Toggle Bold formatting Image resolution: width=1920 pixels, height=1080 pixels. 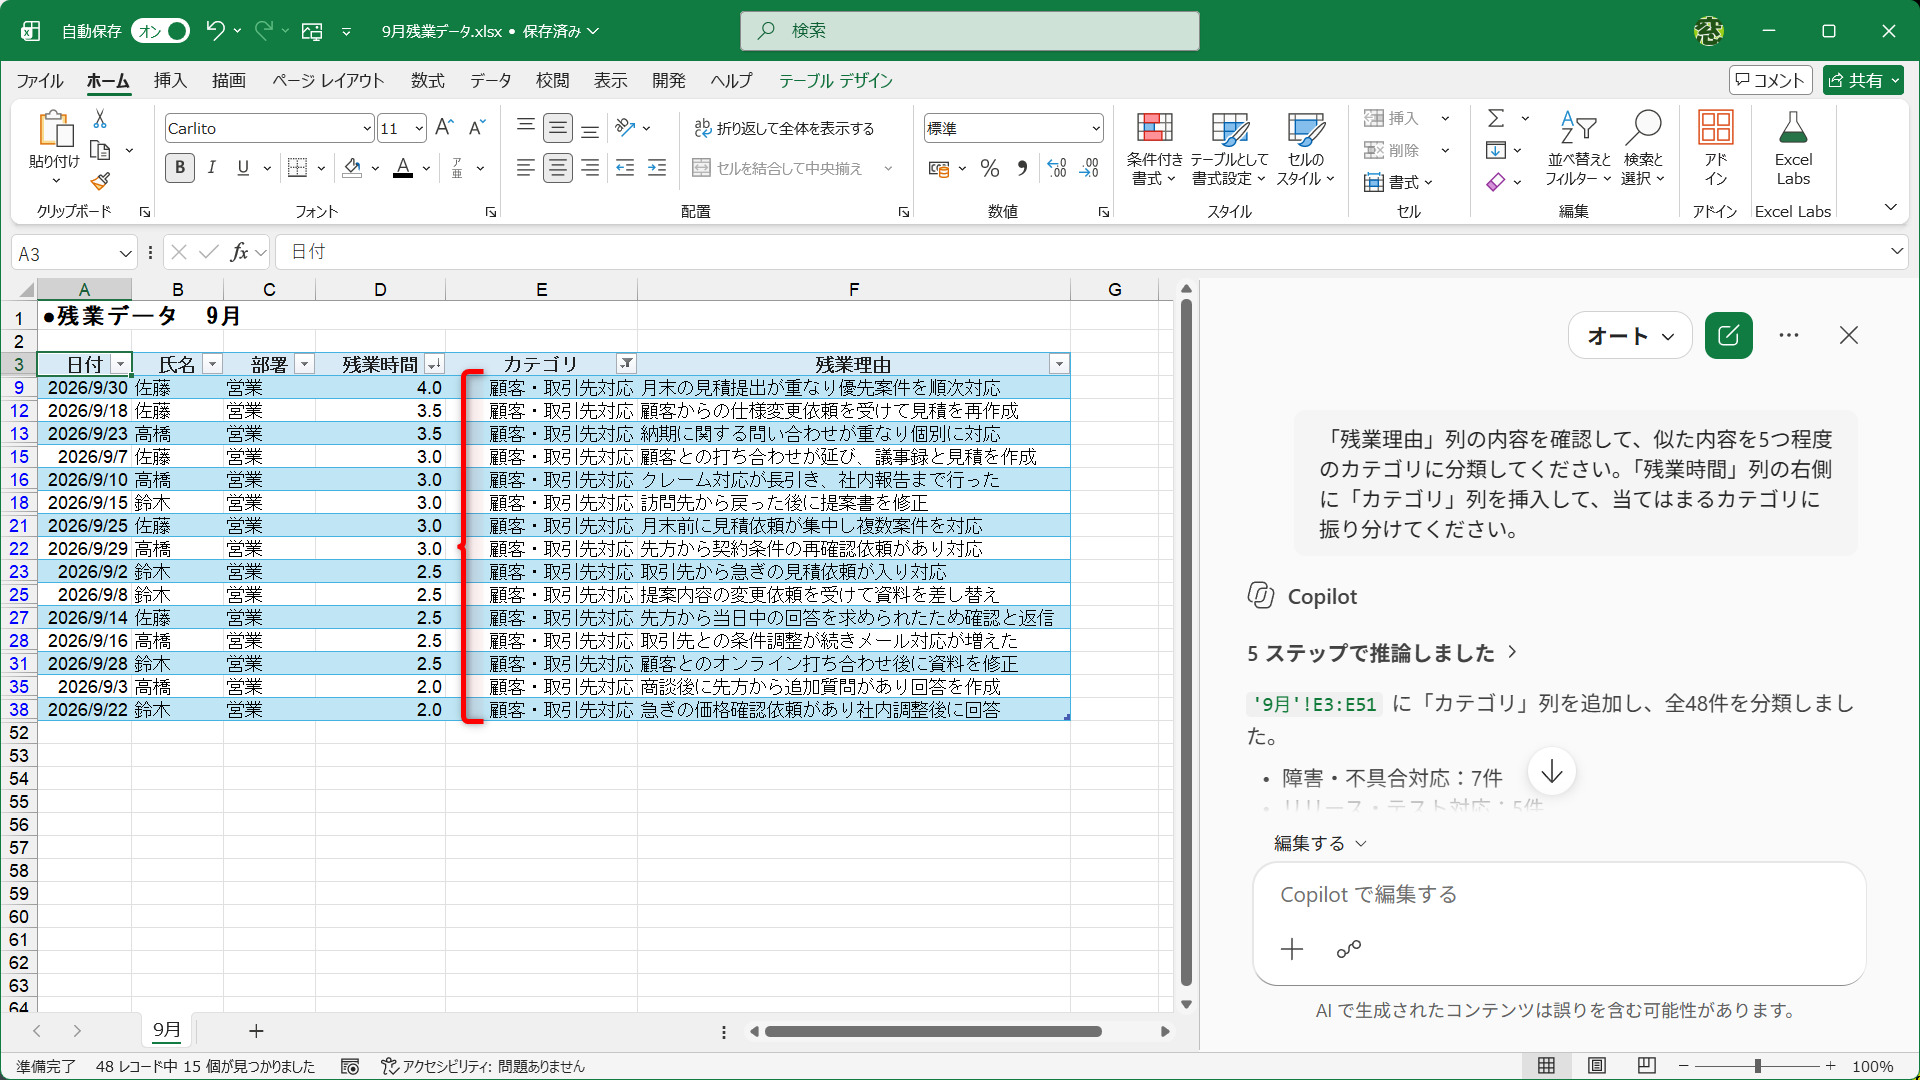coord(180,168)
